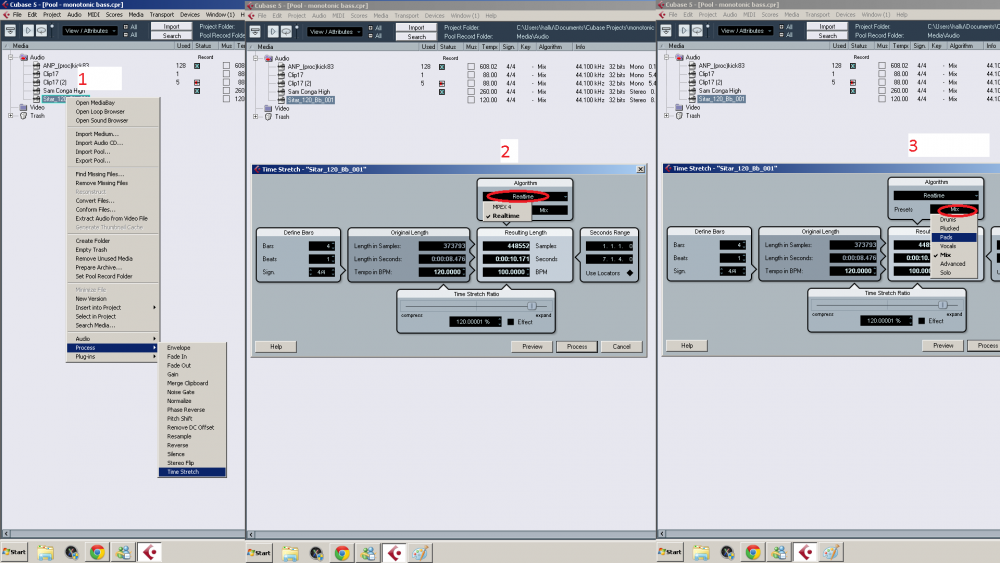Click Cancel button in middle Time Stretch dialog
Viewport: 1000px width, 563px height.
(621, 347)
